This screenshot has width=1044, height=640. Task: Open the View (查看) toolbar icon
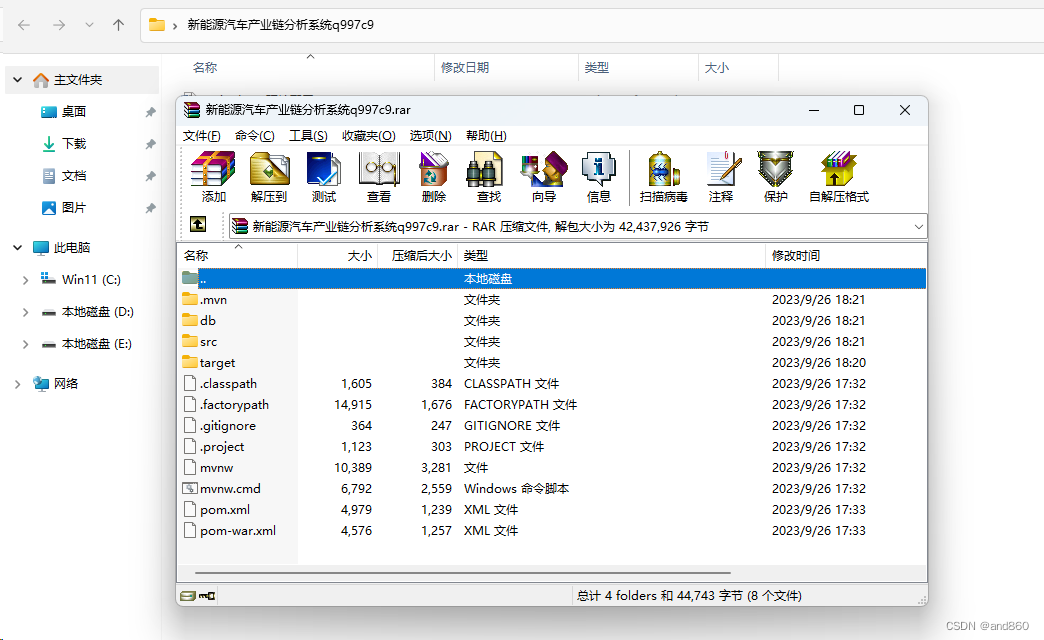379,176
